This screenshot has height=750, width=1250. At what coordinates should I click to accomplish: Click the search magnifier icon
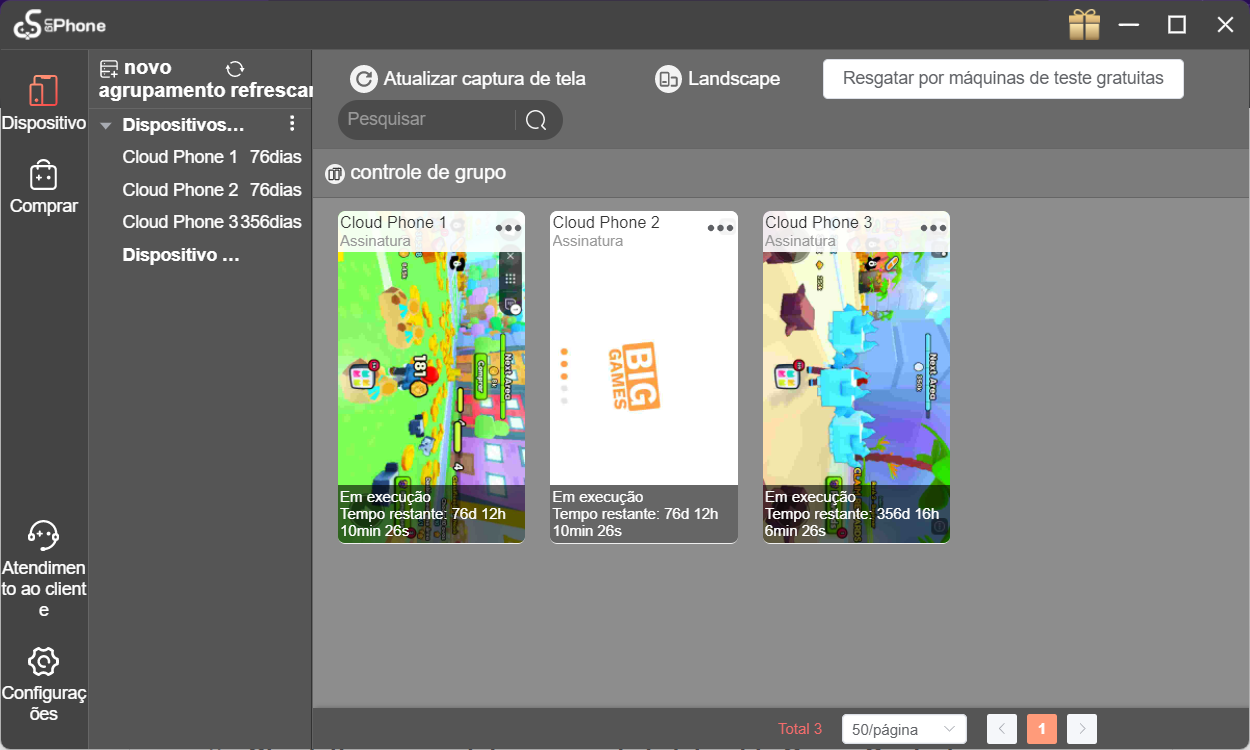tap(536, 120)
